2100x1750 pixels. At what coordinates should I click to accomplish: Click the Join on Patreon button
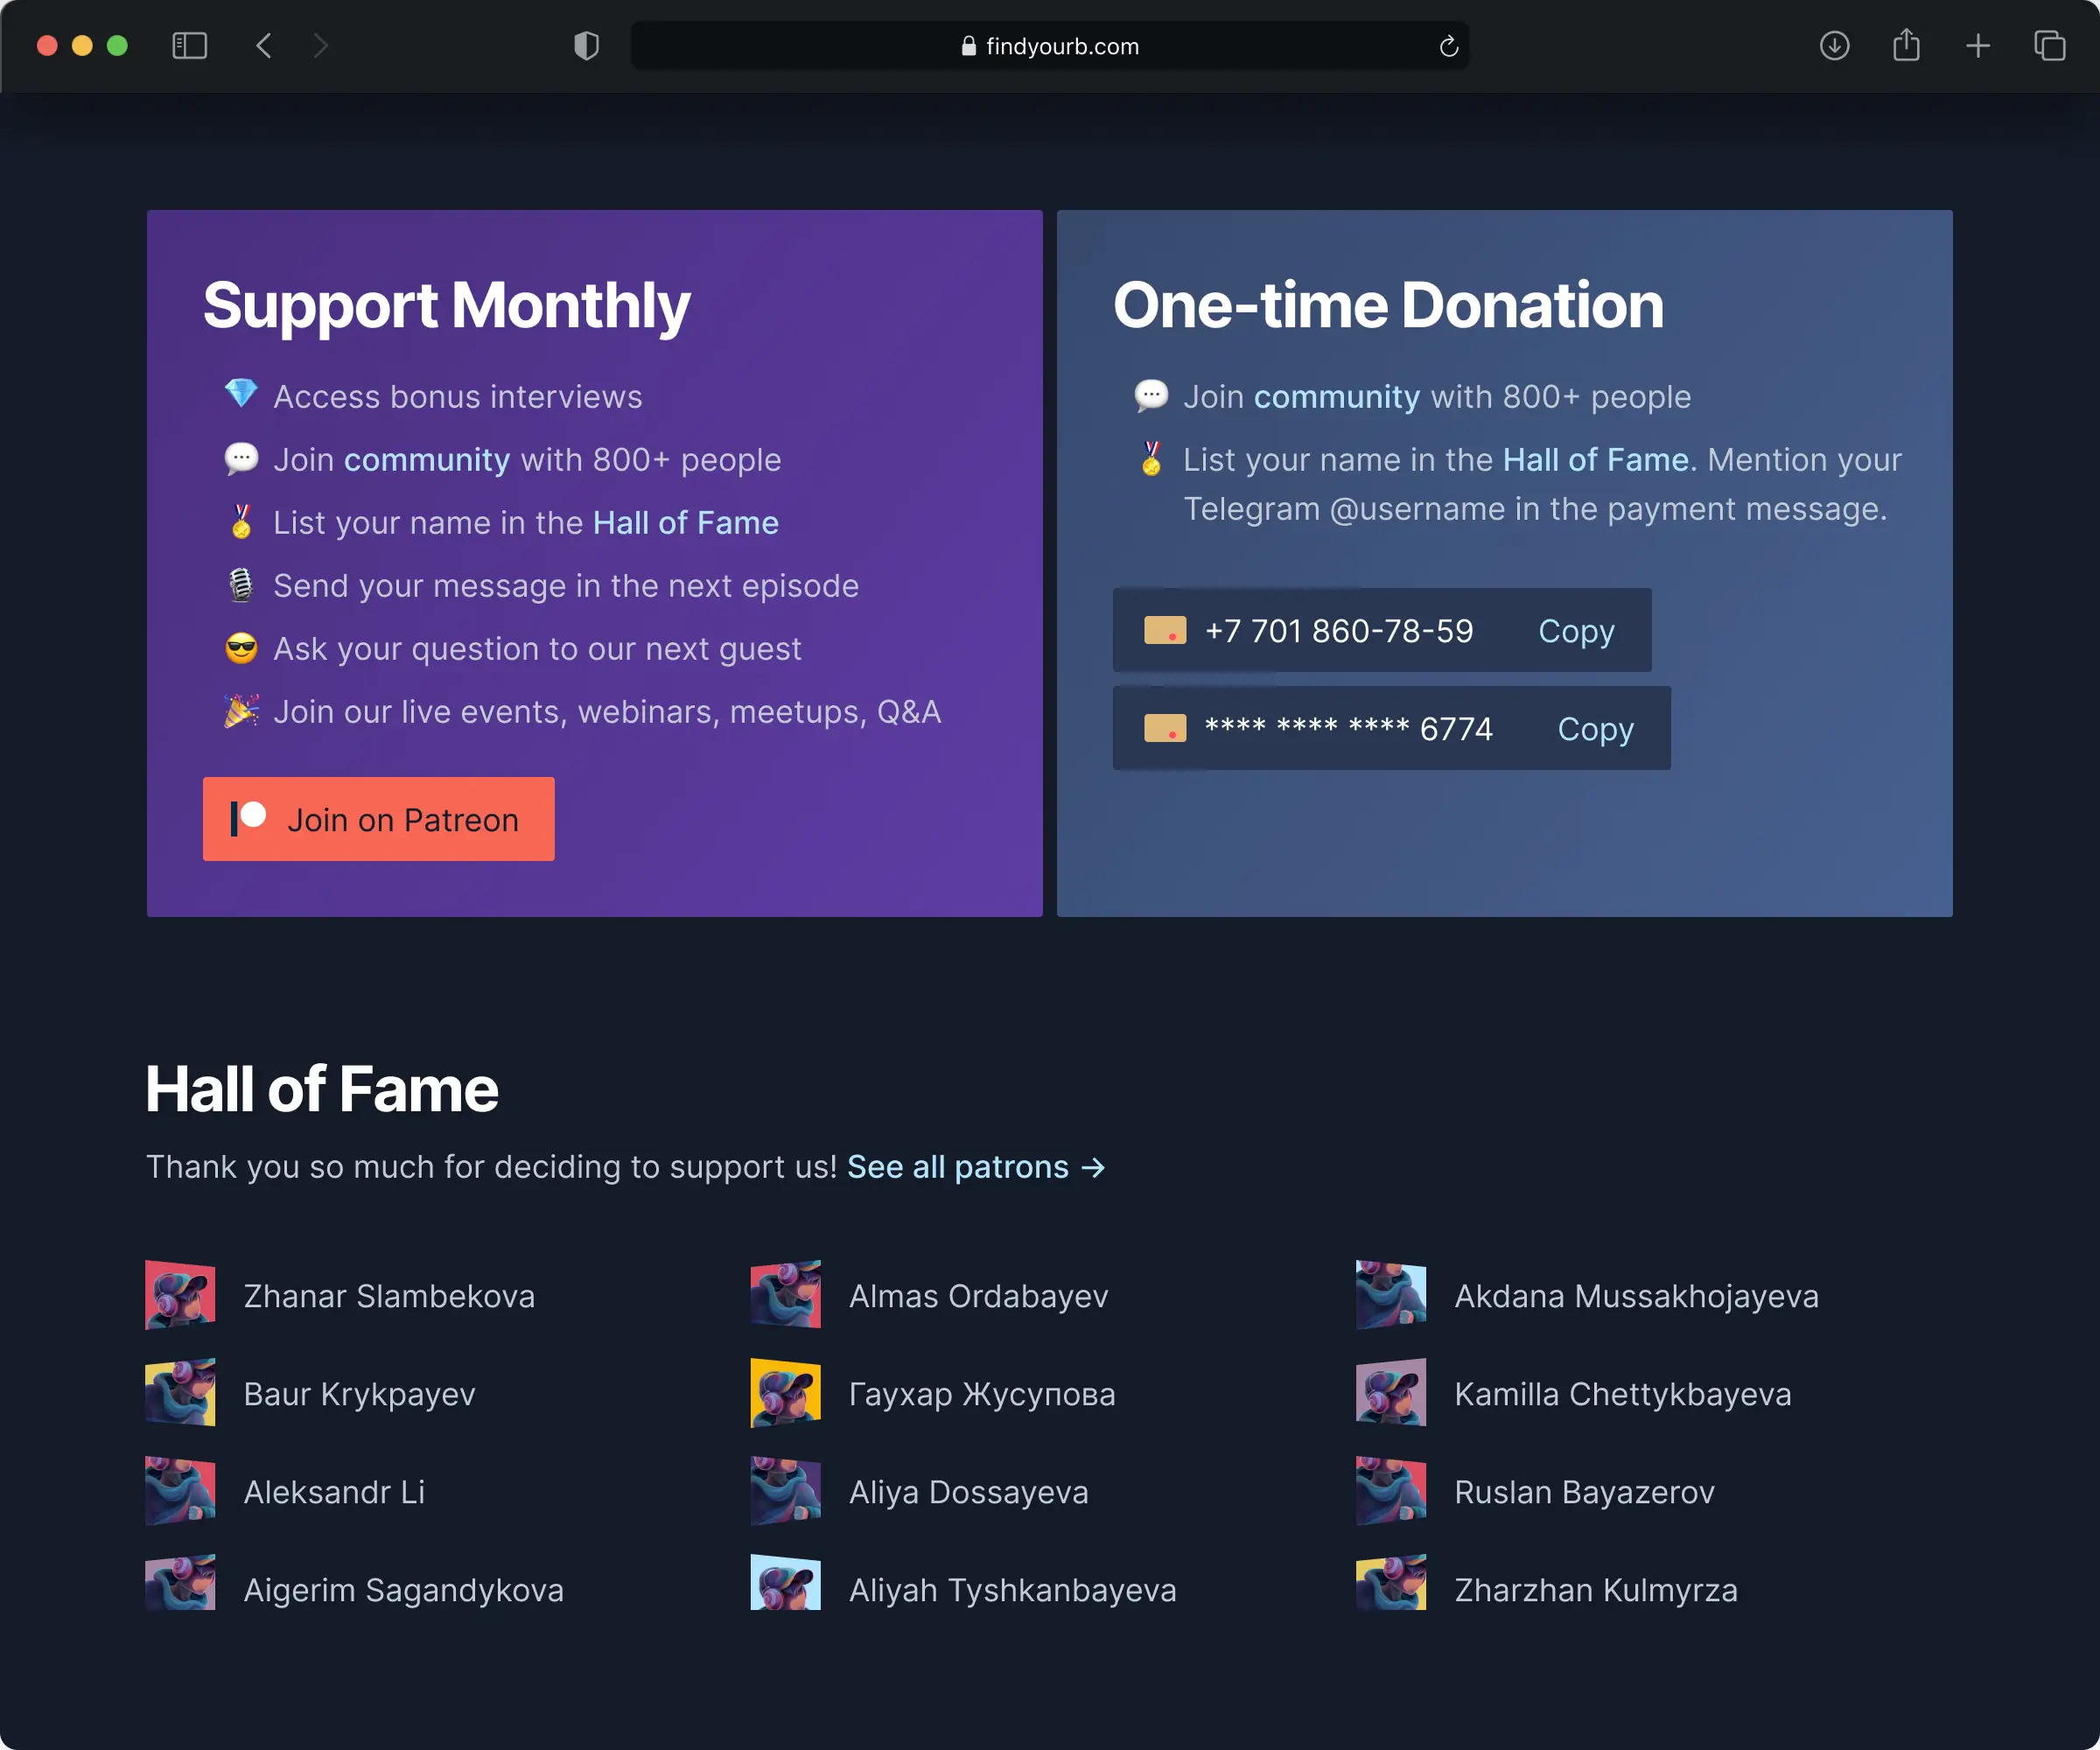(x=378, y=819)
